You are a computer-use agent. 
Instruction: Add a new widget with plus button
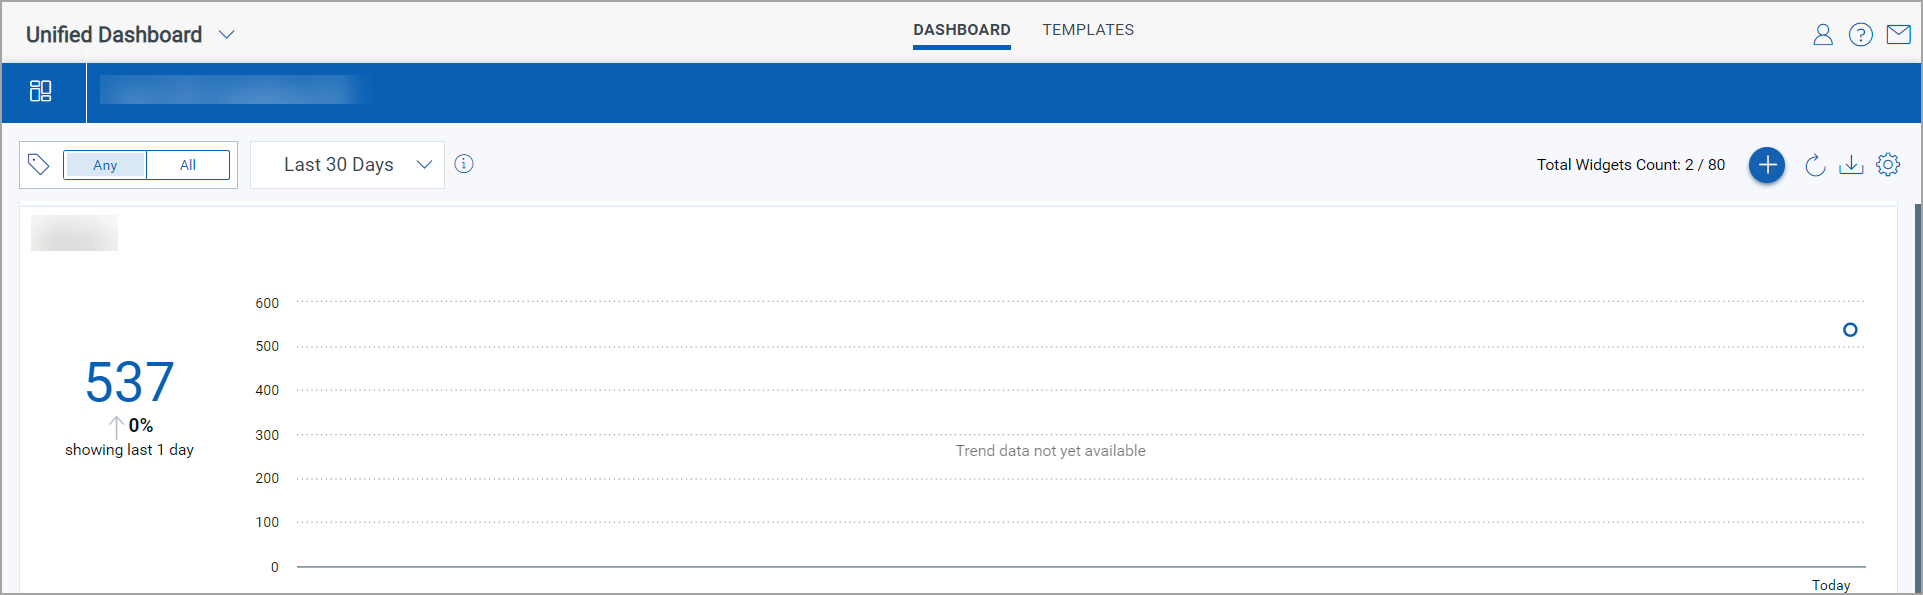click(1767, 165)
